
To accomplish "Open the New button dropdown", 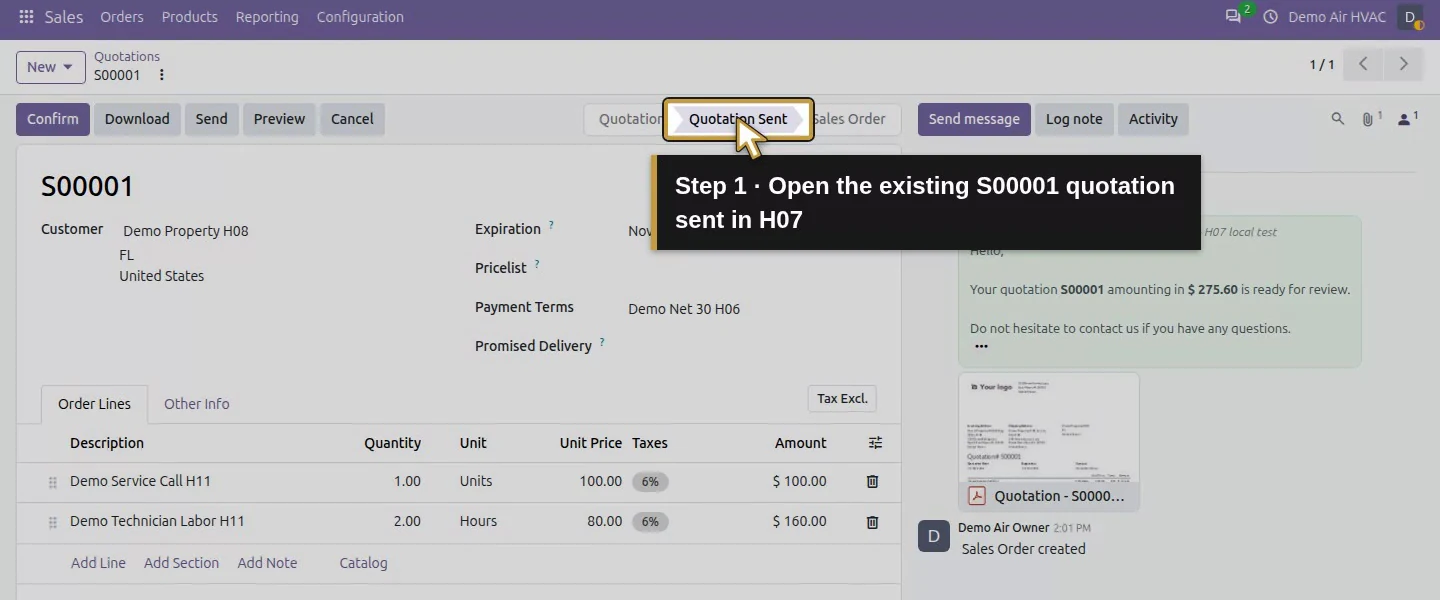I will click(51, 67).
